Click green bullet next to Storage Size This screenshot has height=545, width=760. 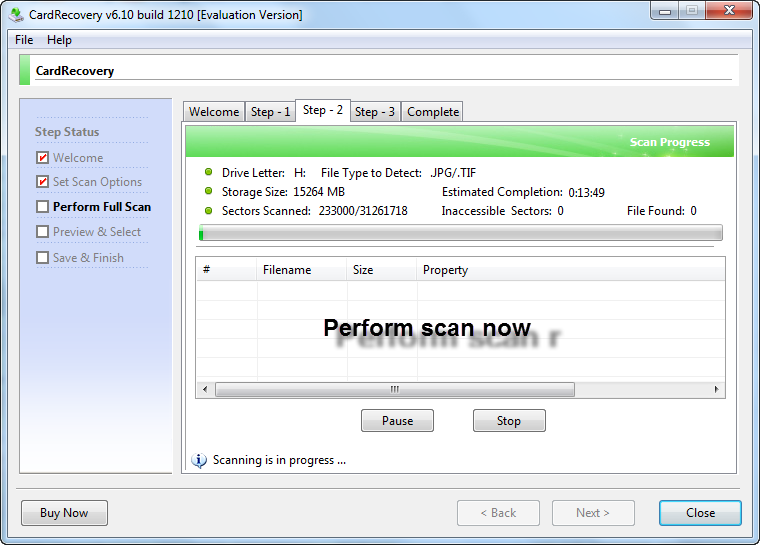(x=208, y=191)
